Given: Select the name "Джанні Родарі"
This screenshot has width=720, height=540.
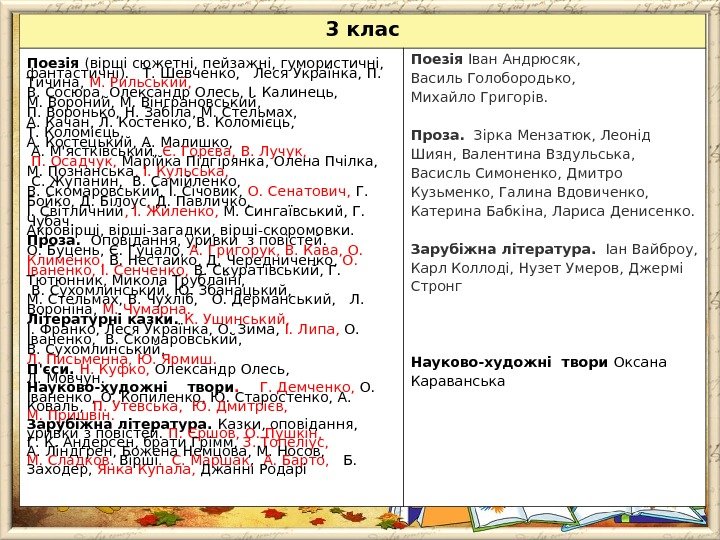Looking at the screenshot, I should pyautogui.click(x=253, y=469).
